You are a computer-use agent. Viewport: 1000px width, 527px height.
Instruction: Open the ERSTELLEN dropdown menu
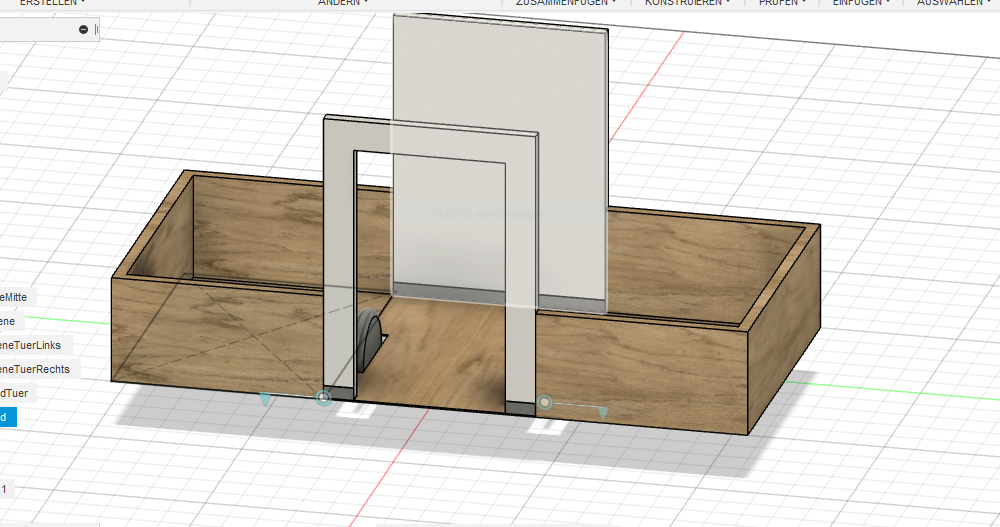click(52, 3)
